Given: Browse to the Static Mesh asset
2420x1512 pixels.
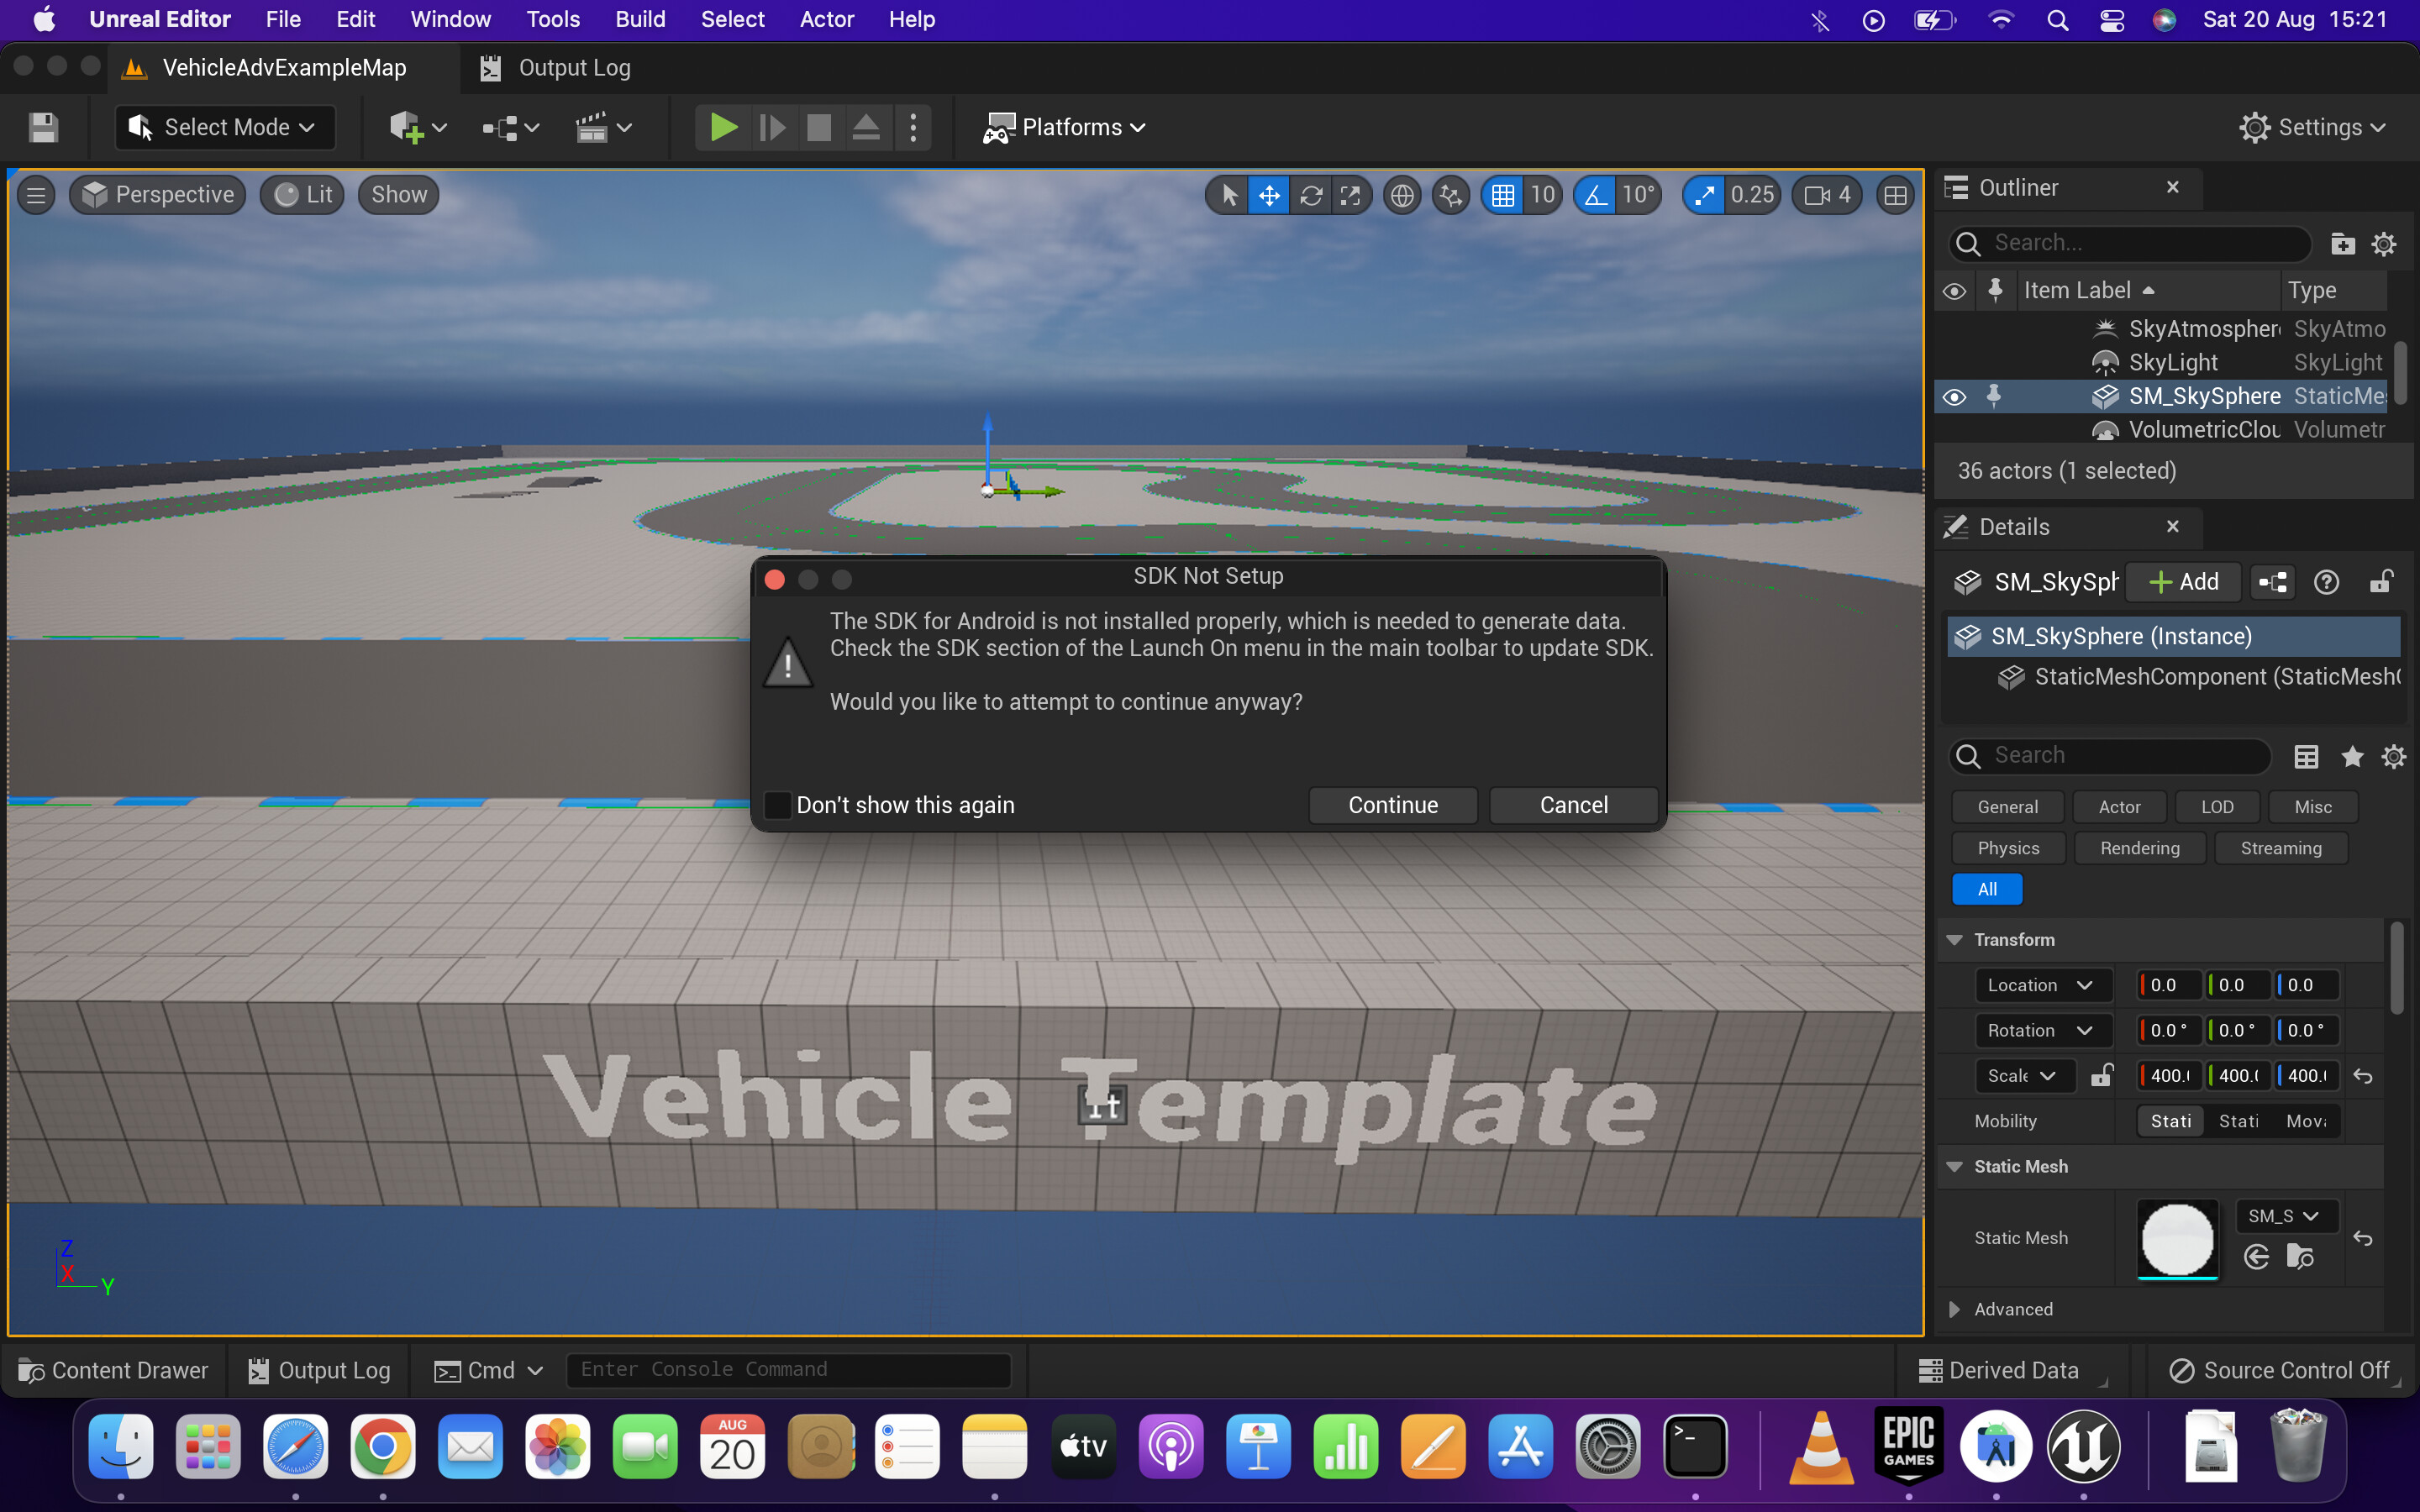Looking at the screenshot, I should tap(2300, 1257).
